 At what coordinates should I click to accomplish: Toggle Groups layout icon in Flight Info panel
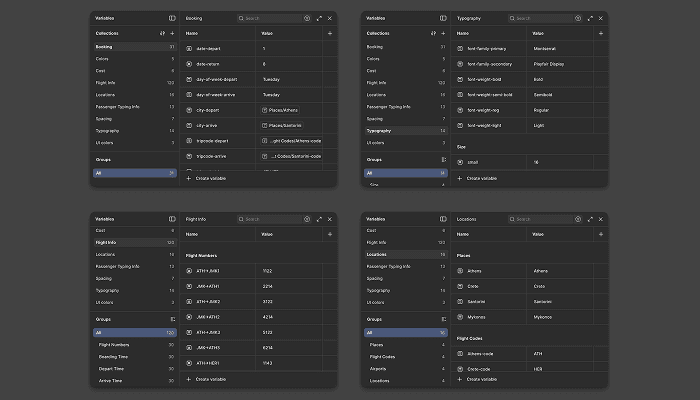tap(172, 320)
